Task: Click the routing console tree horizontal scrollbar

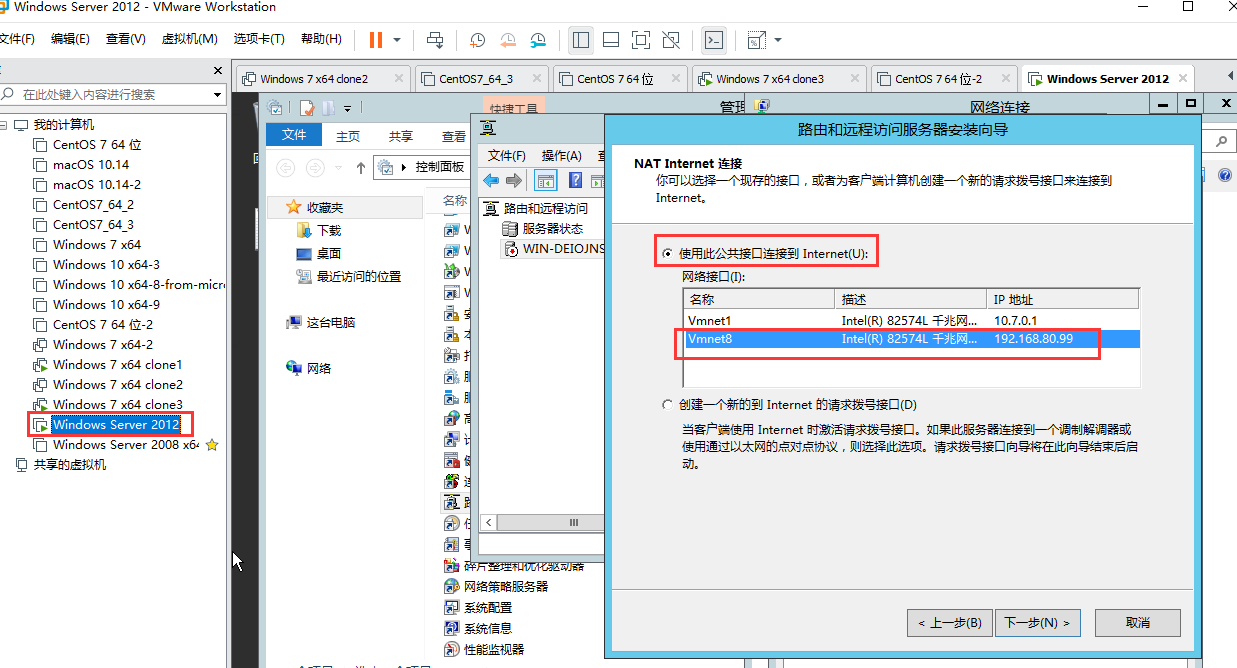Action: click(543, 522)
